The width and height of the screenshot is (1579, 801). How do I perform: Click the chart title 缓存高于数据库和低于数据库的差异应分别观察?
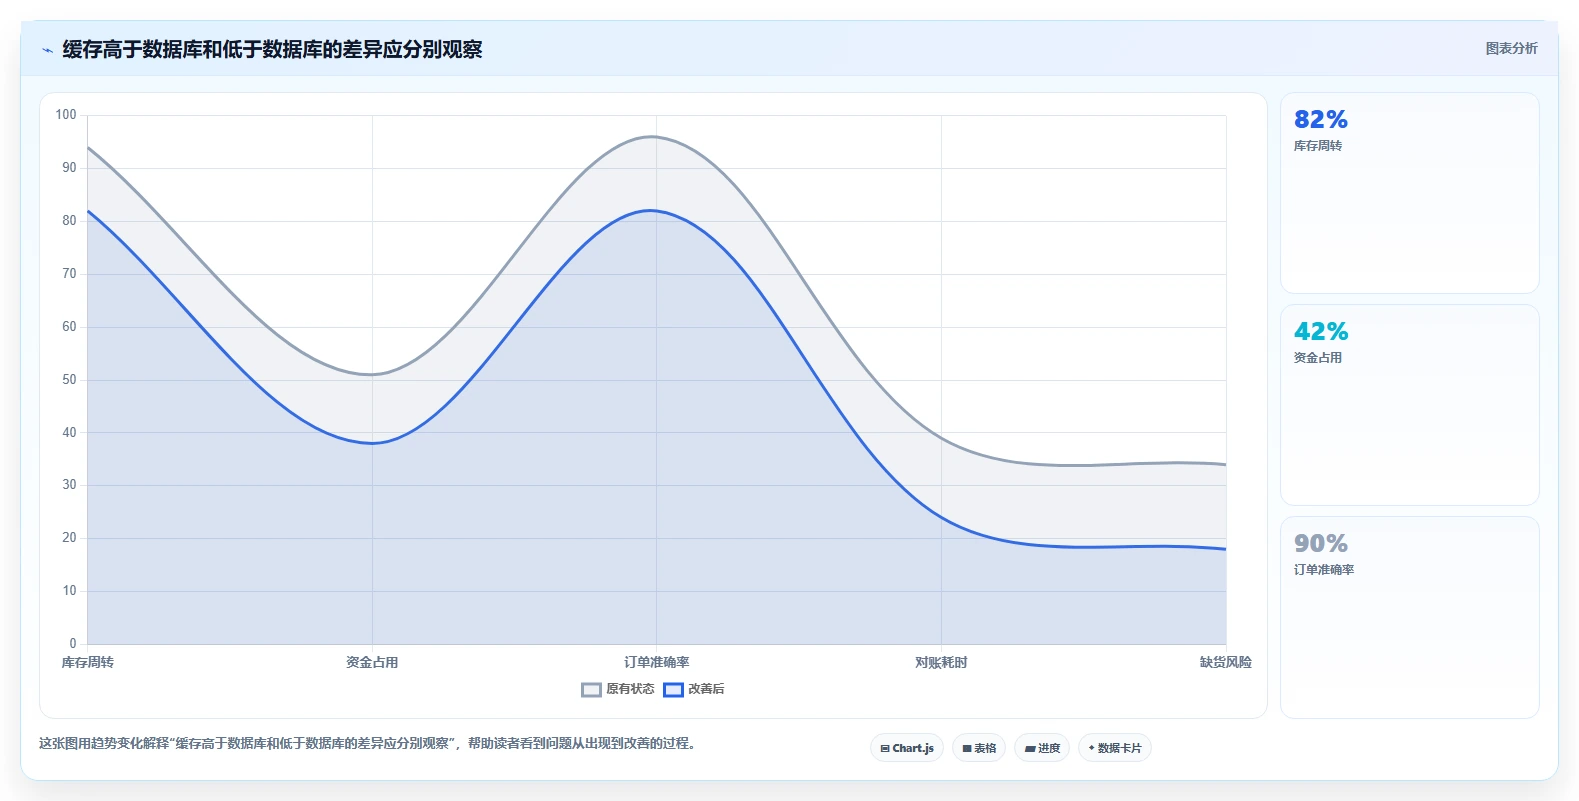tap(272, 49)
